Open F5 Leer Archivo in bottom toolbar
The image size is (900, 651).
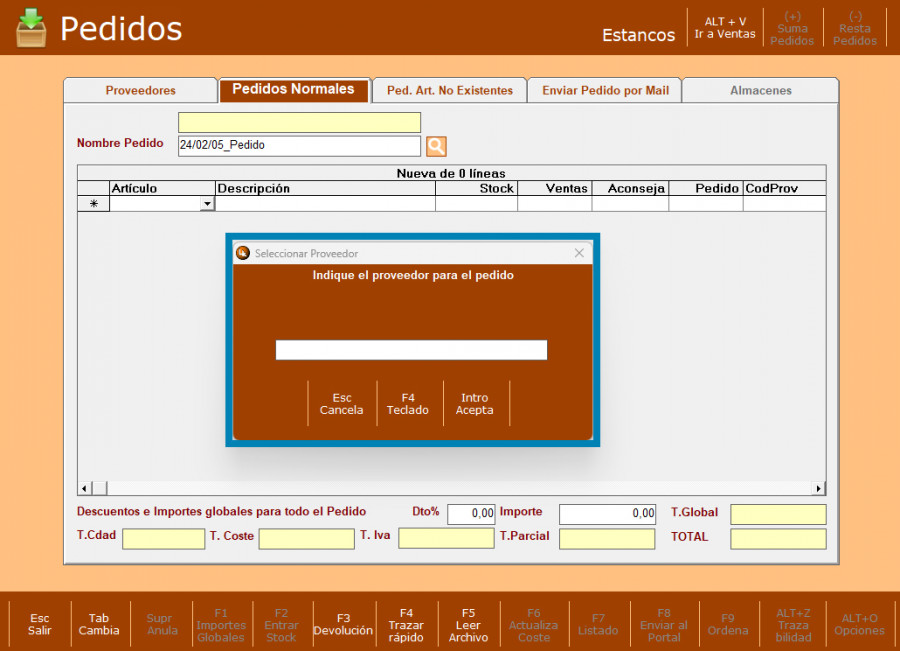point(468,624)
